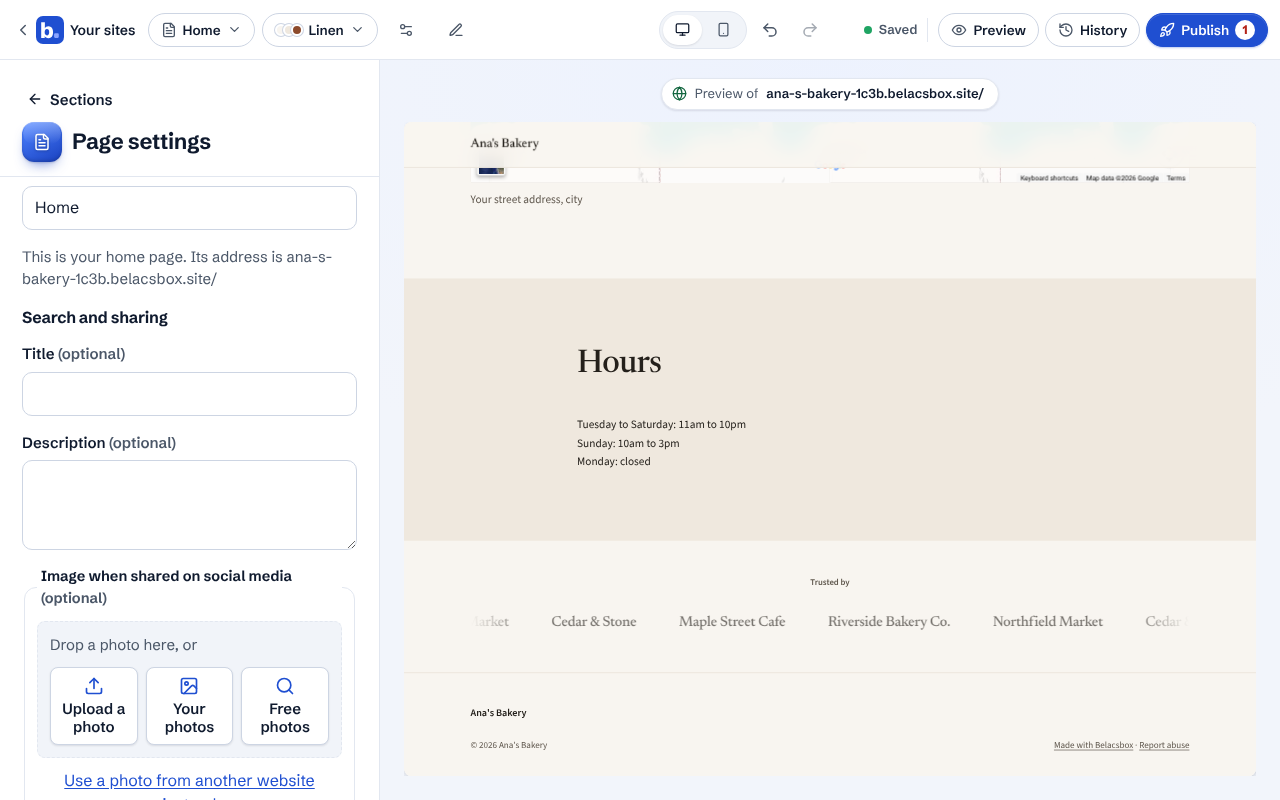The height and width of the screenshot is (800, 1280).
Task: Click the Ana's Bakery header logo in the preview
Action: tap(505, 143)
